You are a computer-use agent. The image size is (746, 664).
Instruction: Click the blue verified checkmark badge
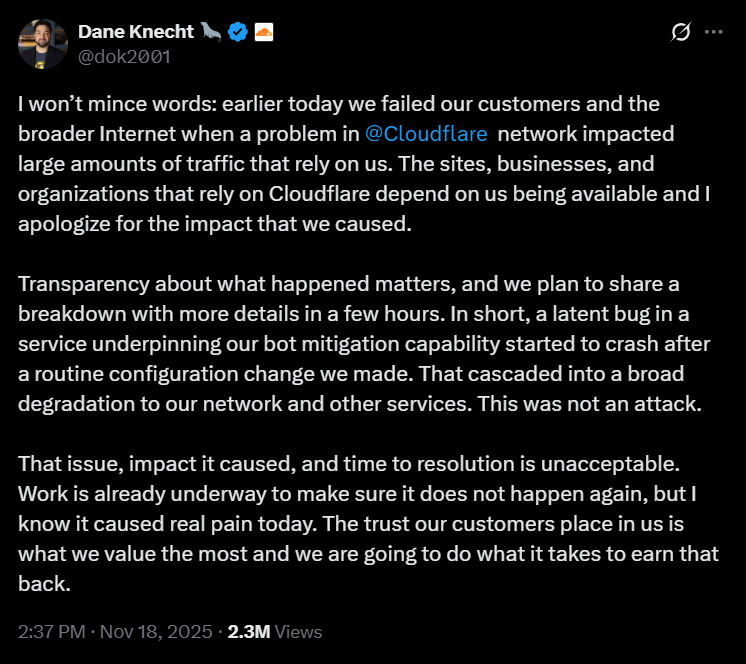point(238,32)
